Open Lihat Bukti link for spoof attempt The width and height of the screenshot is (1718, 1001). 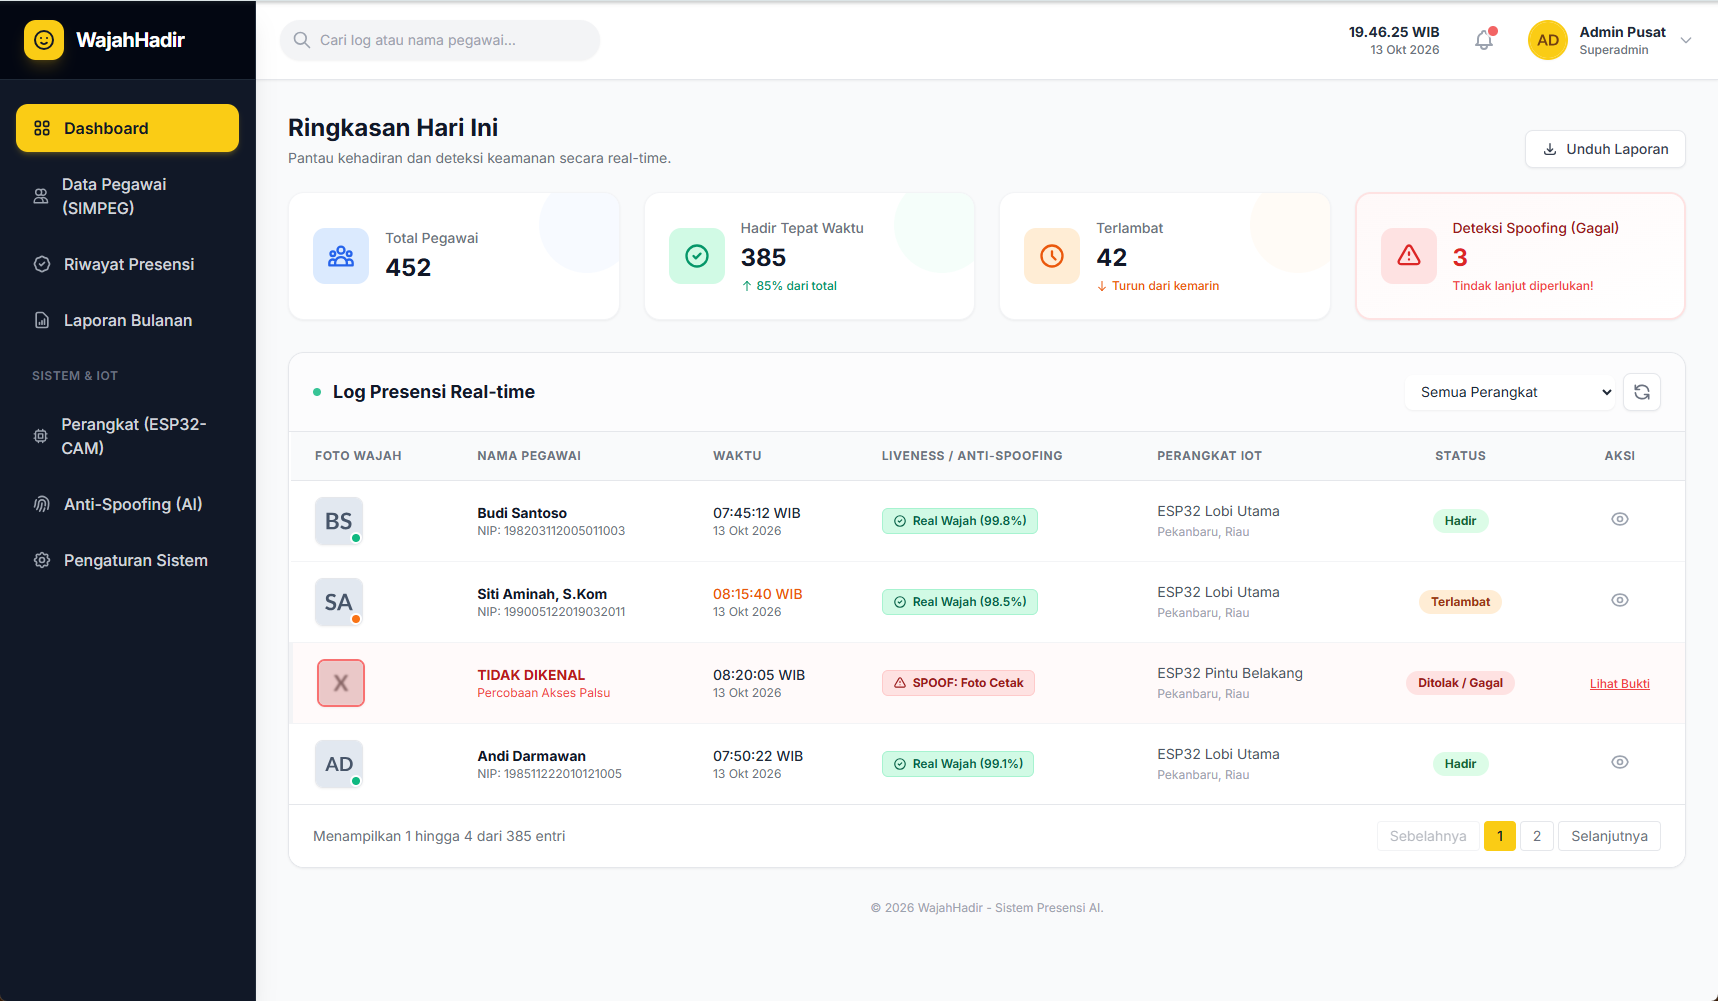pos(1620,684)
